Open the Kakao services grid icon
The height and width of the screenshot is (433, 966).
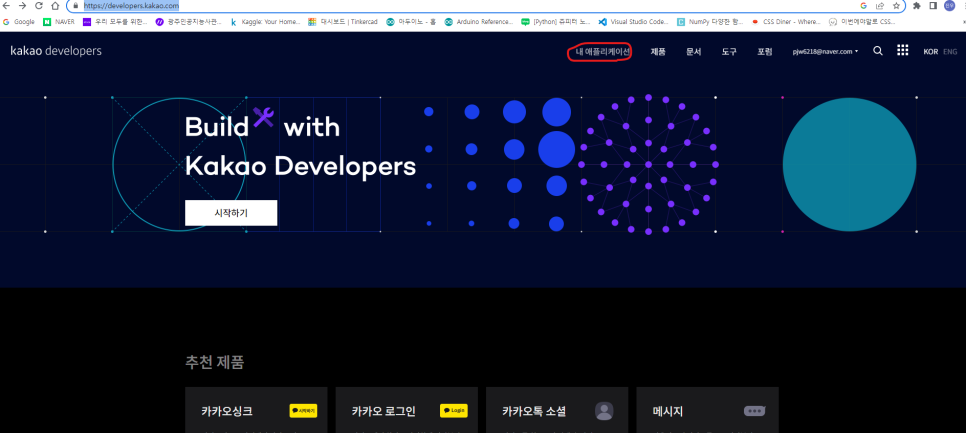coord(903,51)
